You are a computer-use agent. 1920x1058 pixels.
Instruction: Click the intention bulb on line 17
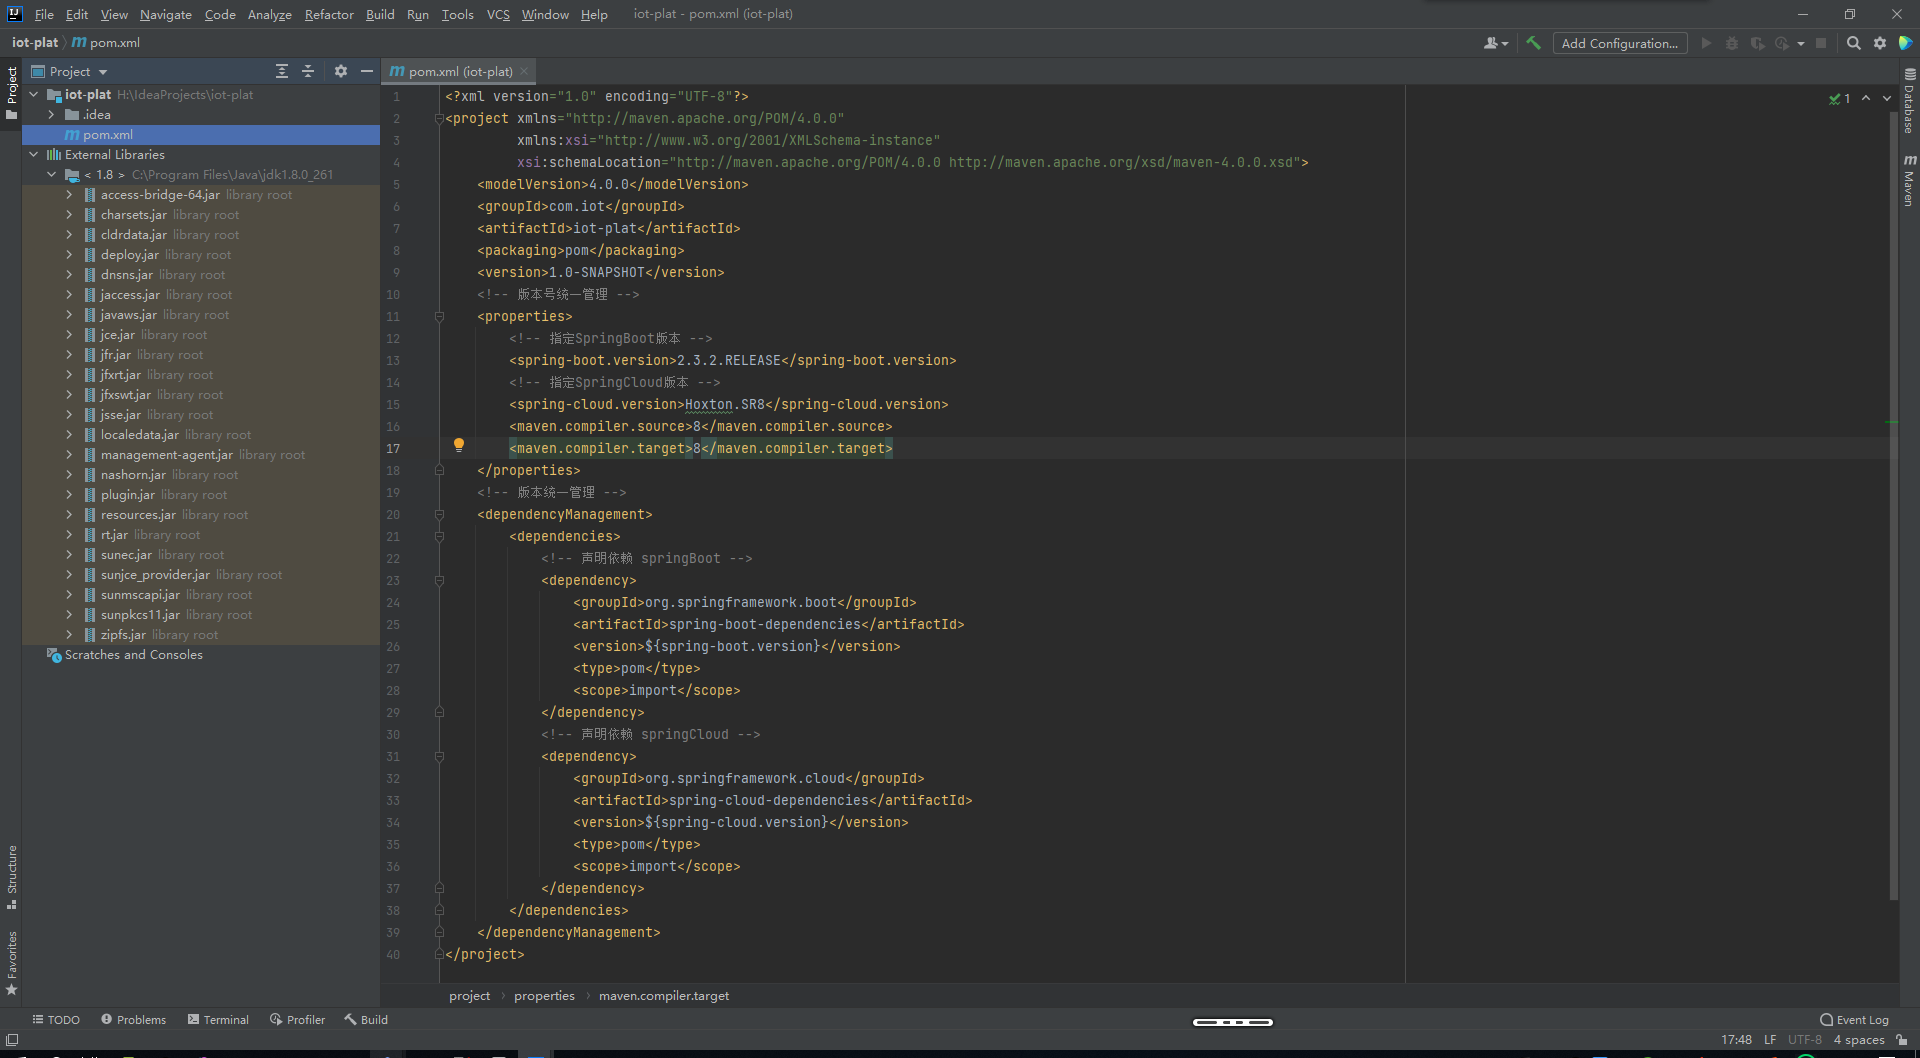pyautogui.click(x=459, y=444)
